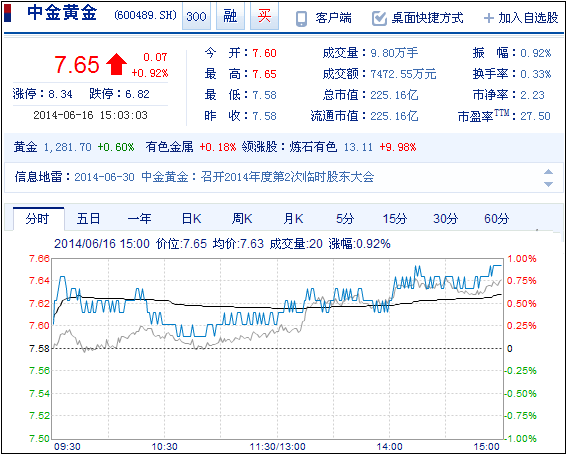Click the 市净率 value 2.23
567x455 pixels.
click(x=532, y=95)
